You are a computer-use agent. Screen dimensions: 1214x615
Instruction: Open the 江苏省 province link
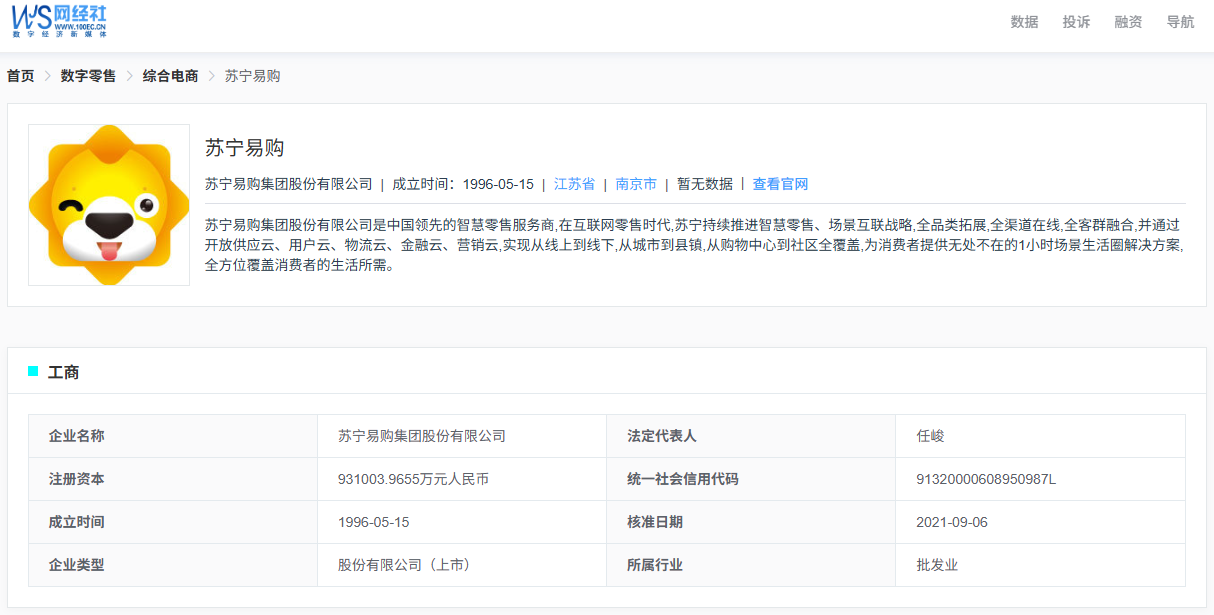(x=574, y=184)
